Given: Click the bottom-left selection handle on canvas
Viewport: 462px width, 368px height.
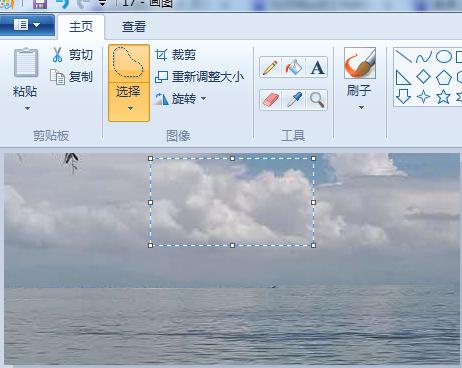Looking at the screenshot, I should tap(151, 245).
